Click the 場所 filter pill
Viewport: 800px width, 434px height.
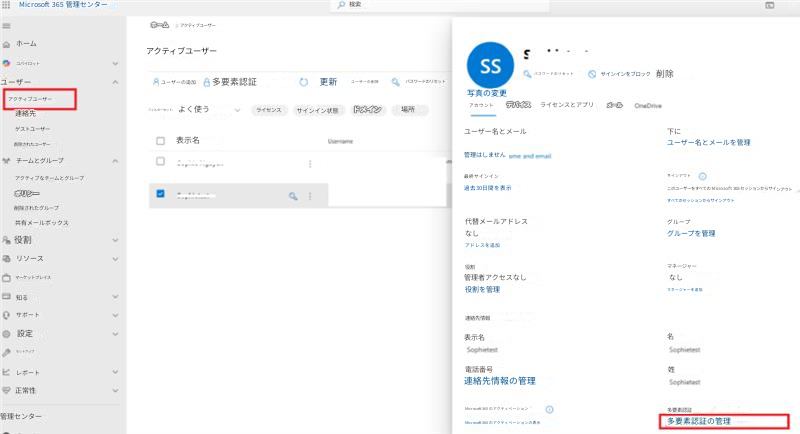tap(408, 110)
